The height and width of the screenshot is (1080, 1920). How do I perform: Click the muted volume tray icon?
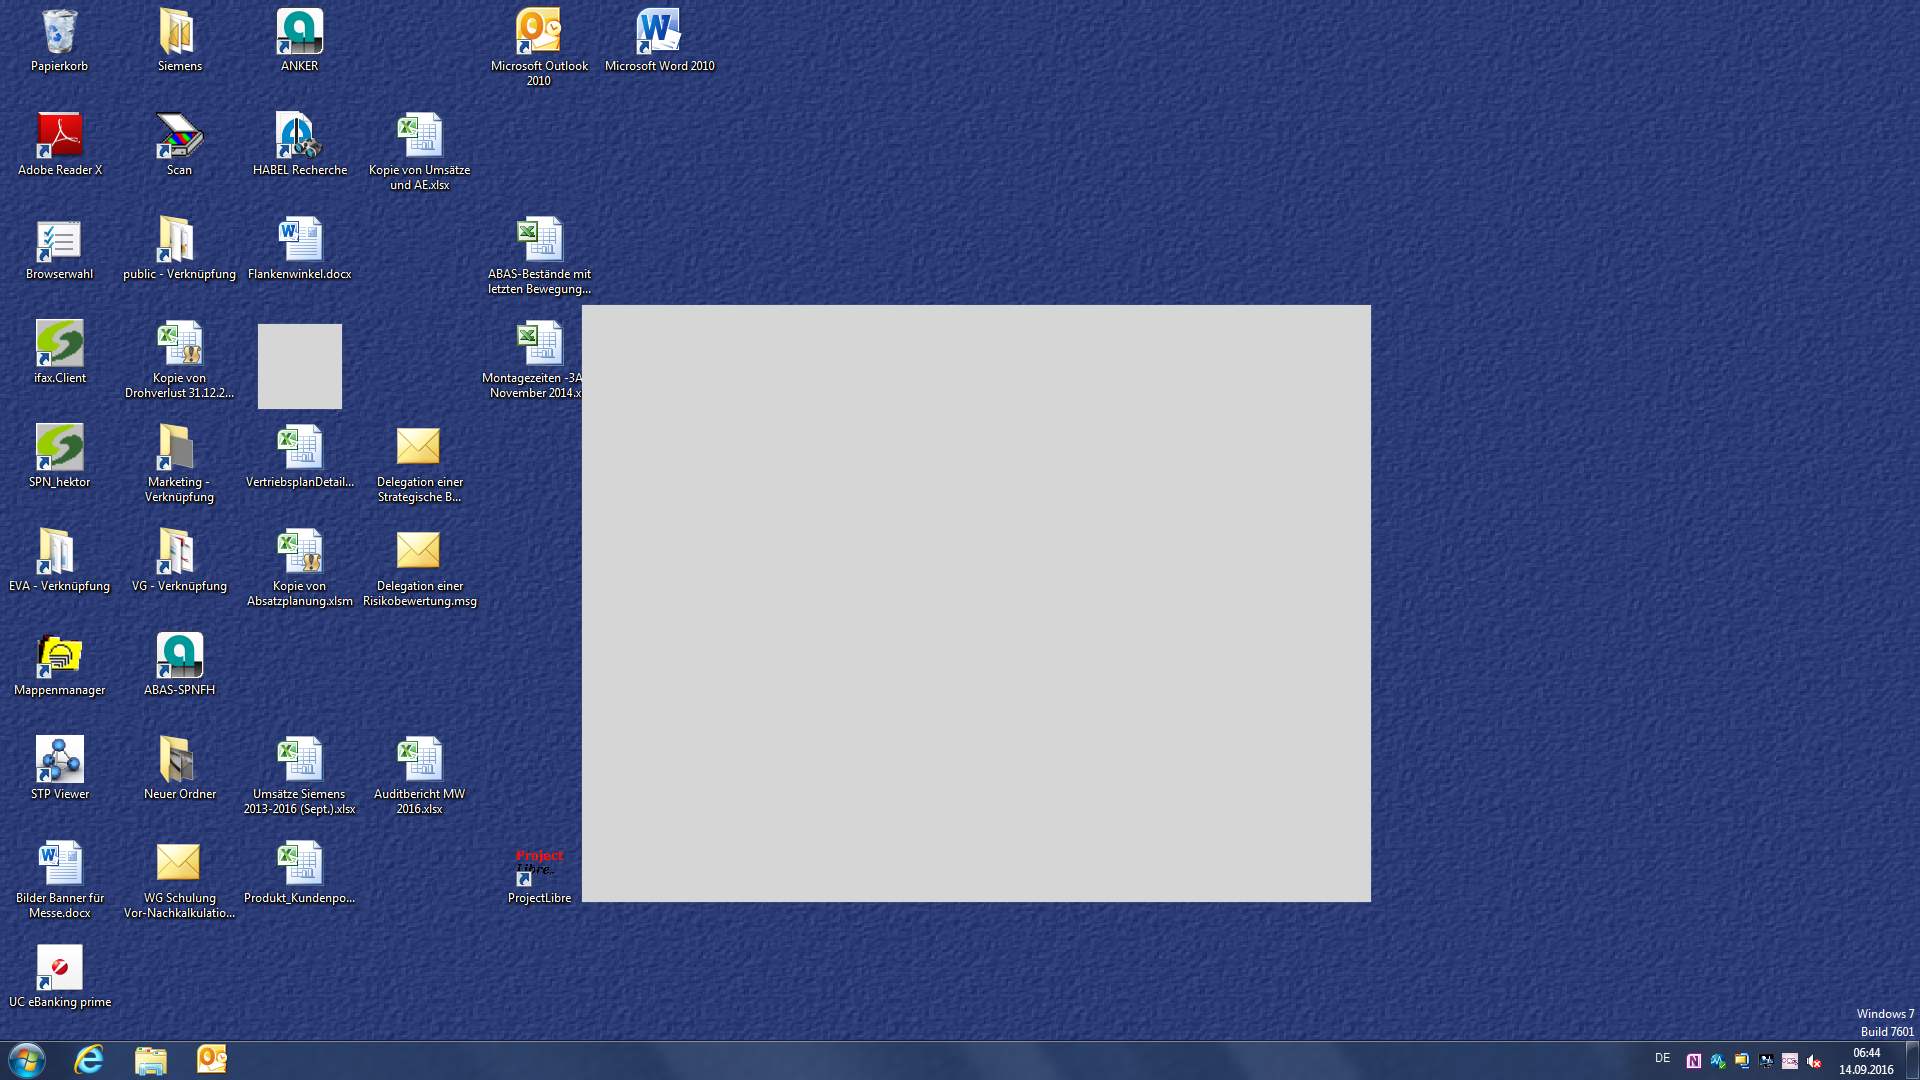tap(1814, 1061)
